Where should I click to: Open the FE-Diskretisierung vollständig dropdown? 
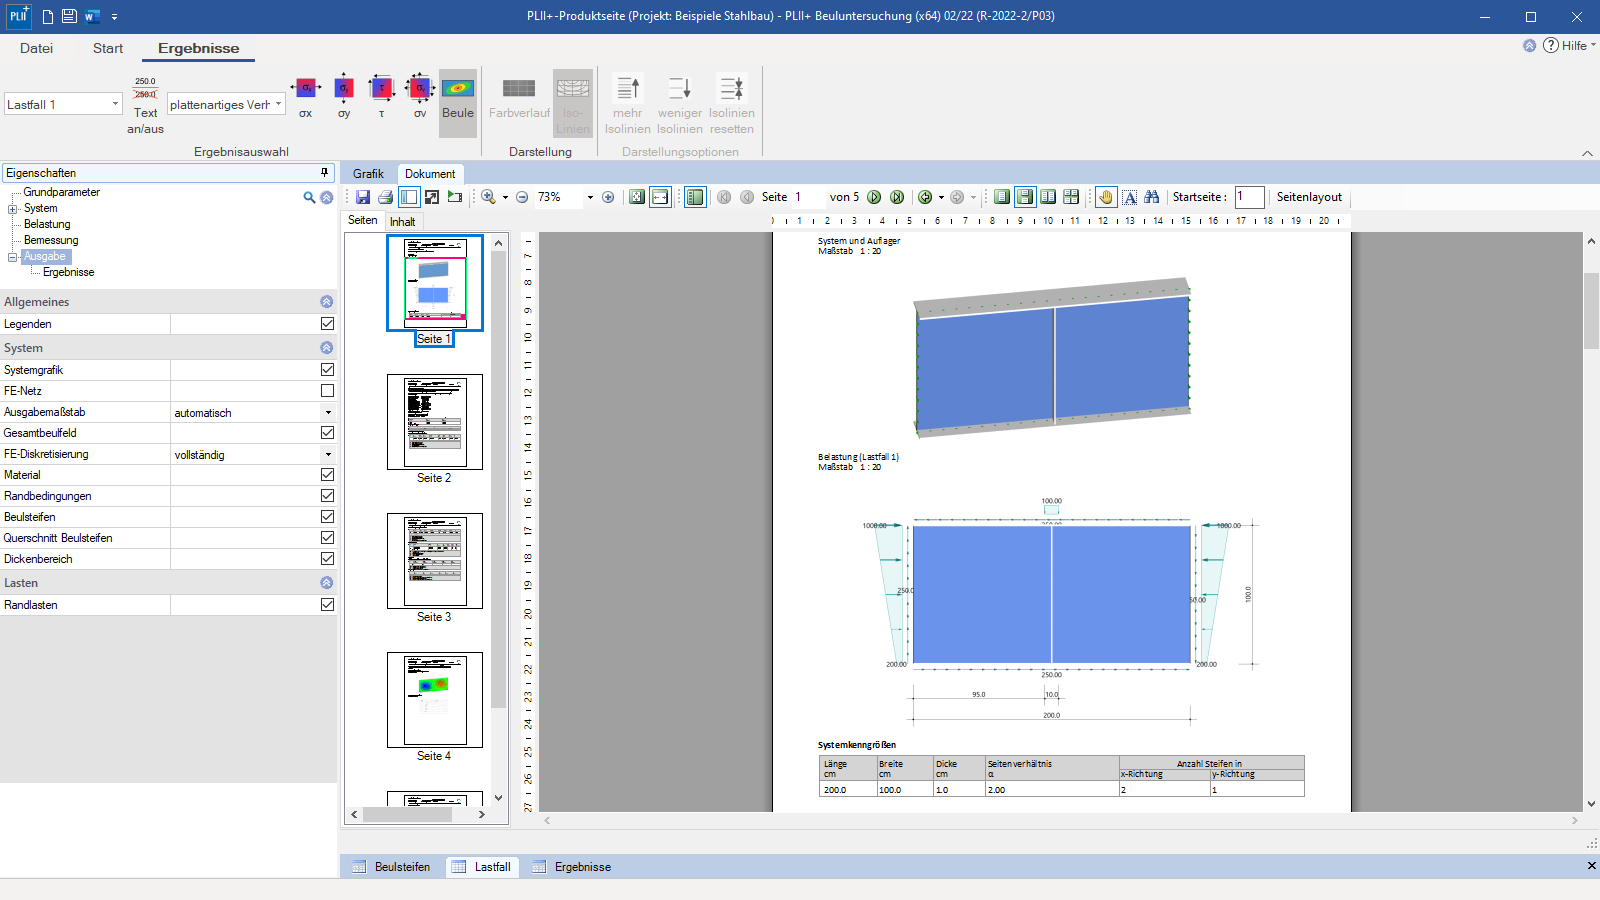[x=328, y=455]
